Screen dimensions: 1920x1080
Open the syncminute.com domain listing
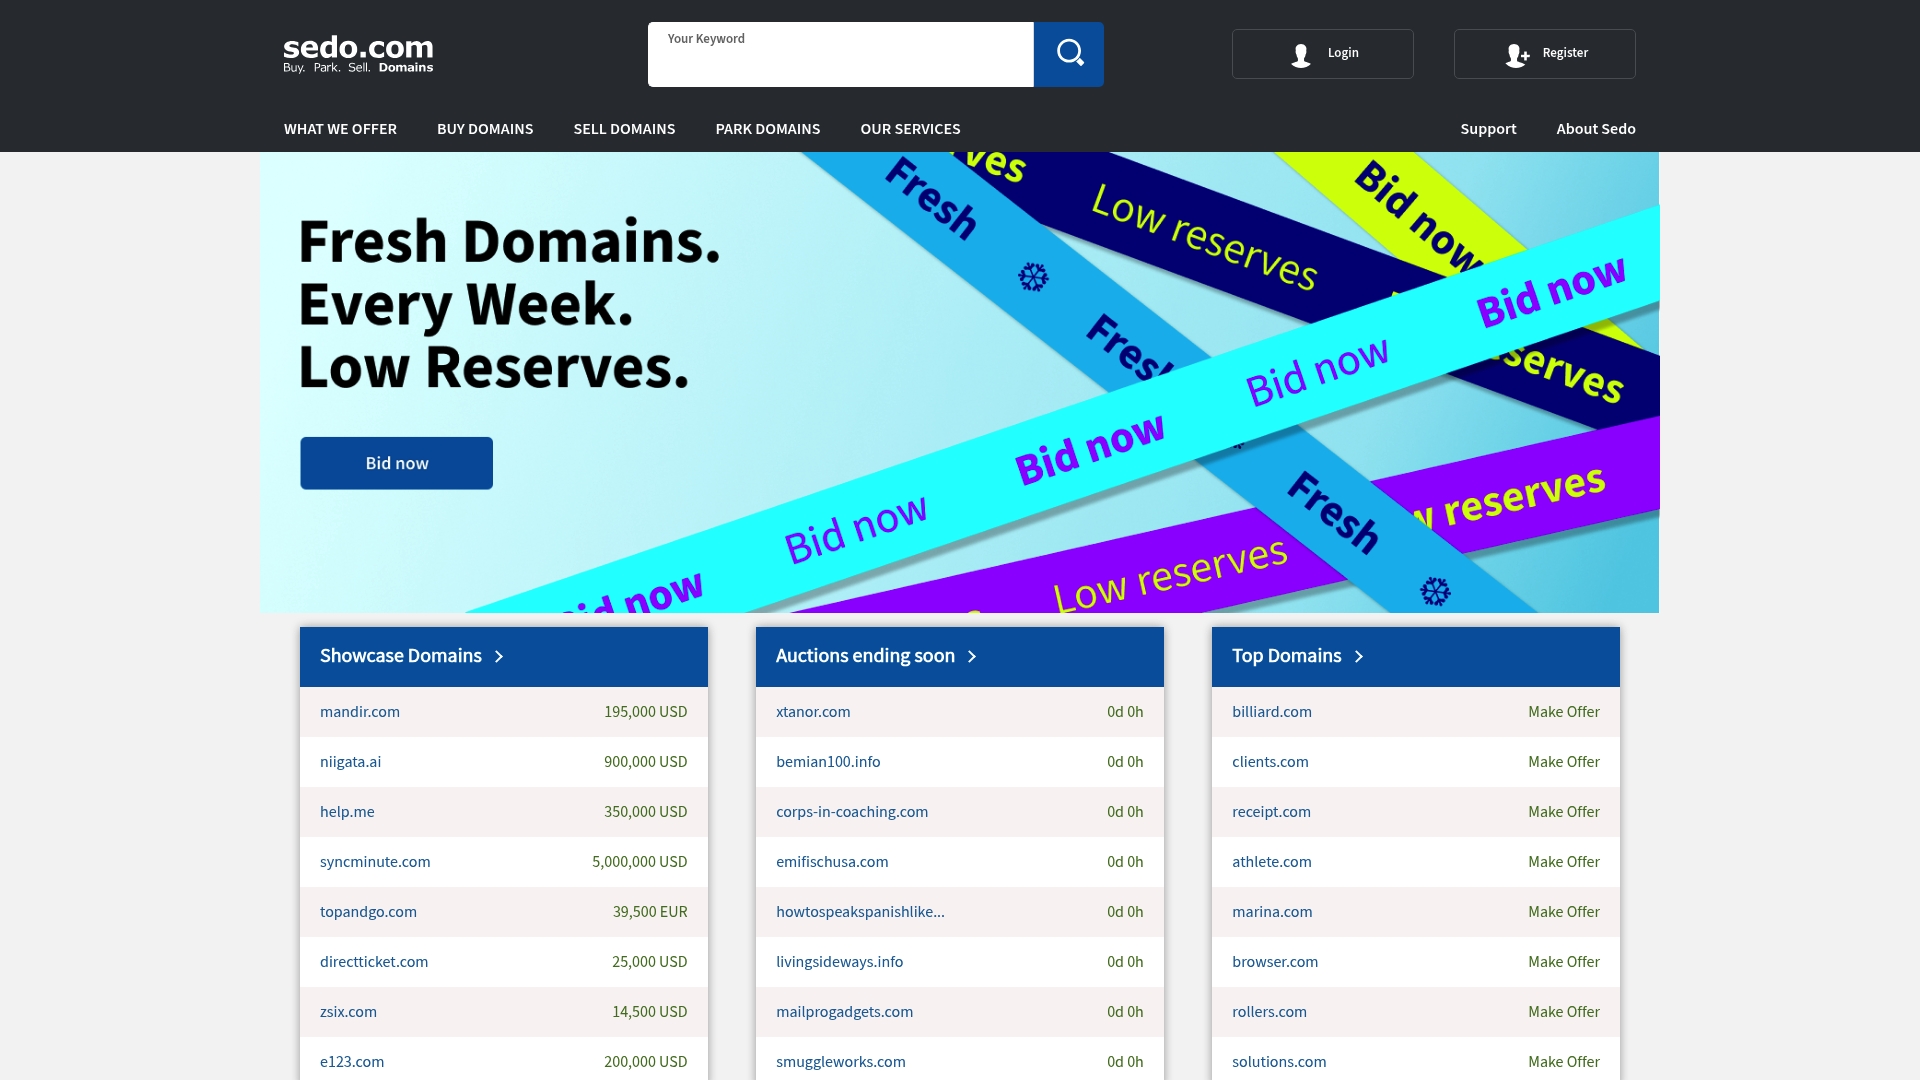(375, 861)
